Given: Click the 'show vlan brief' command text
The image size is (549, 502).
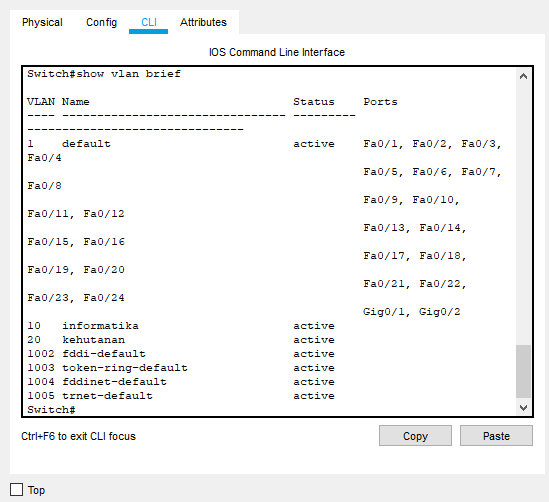Looking at the screenshot, I should [128, 74].
